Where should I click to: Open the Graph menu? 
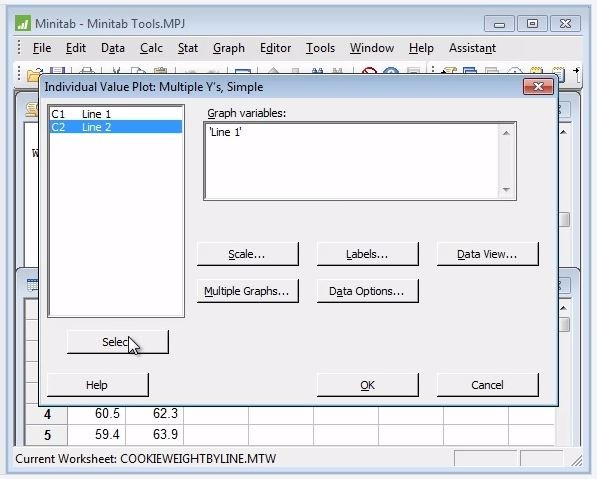229,48
